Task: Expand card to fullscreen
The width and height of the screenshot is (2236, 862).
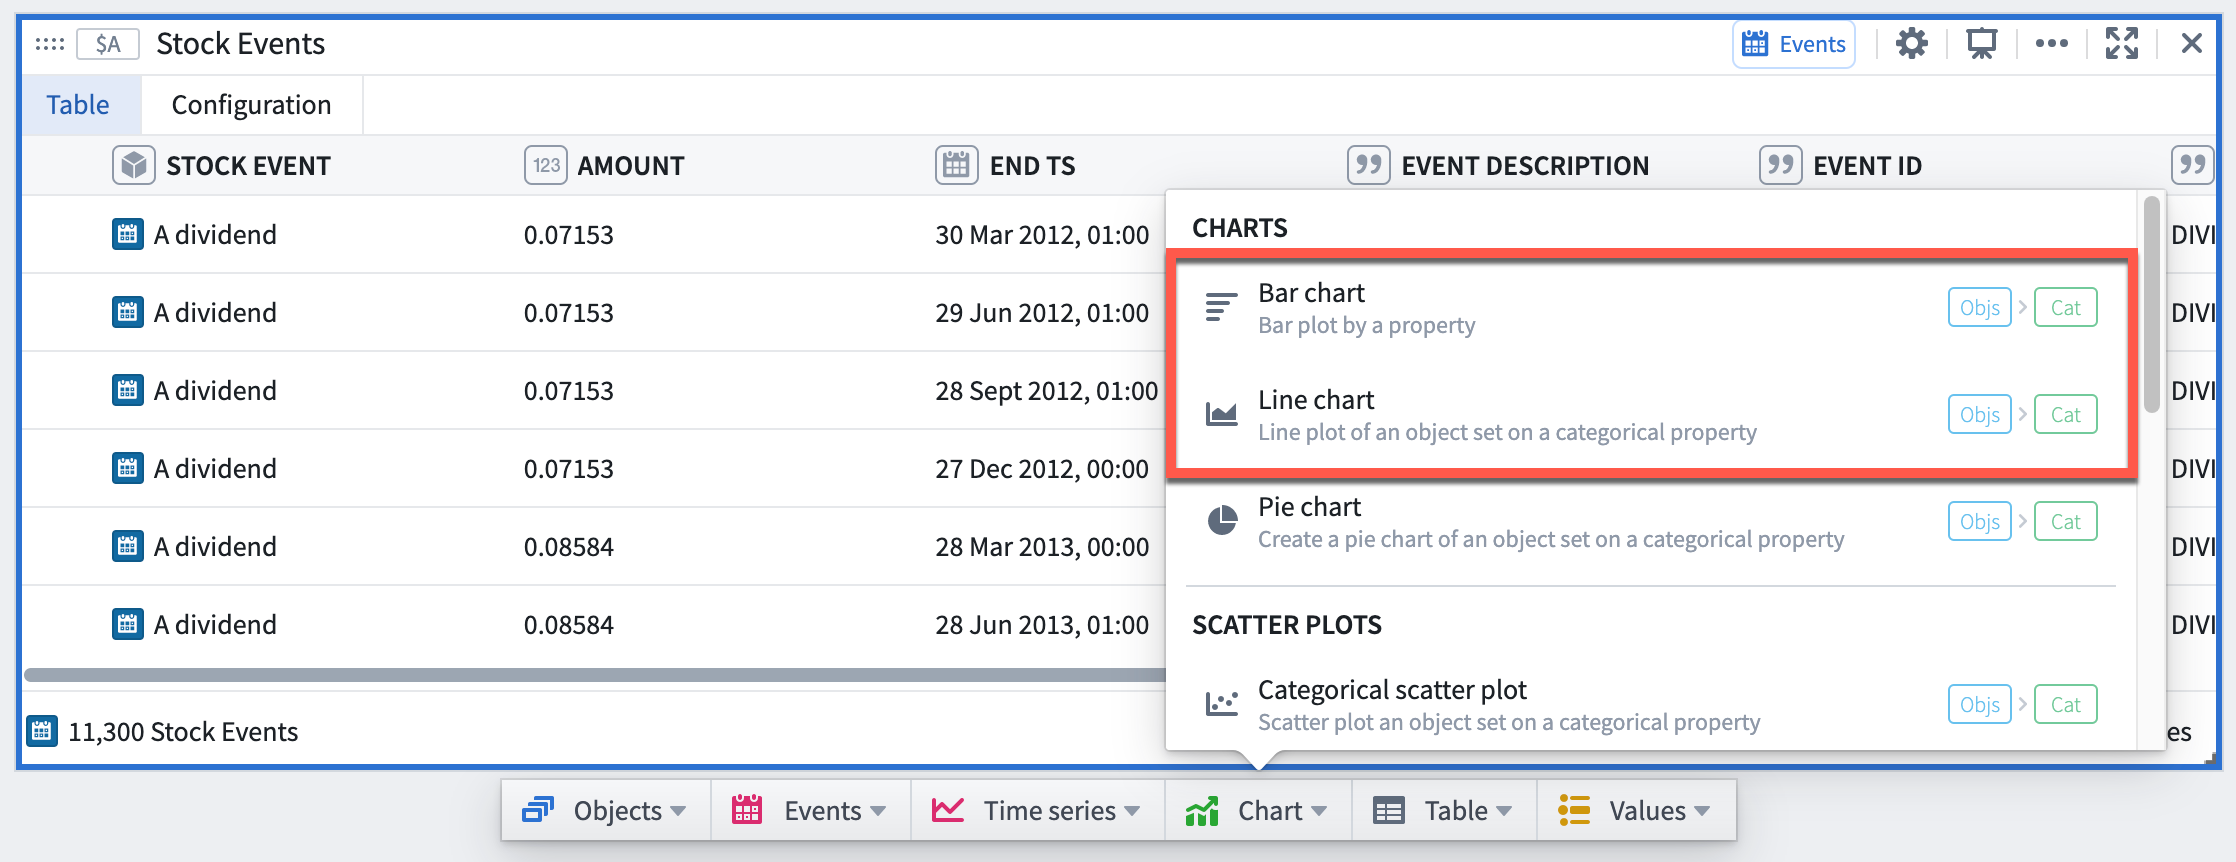Action: coord(2121,44)
